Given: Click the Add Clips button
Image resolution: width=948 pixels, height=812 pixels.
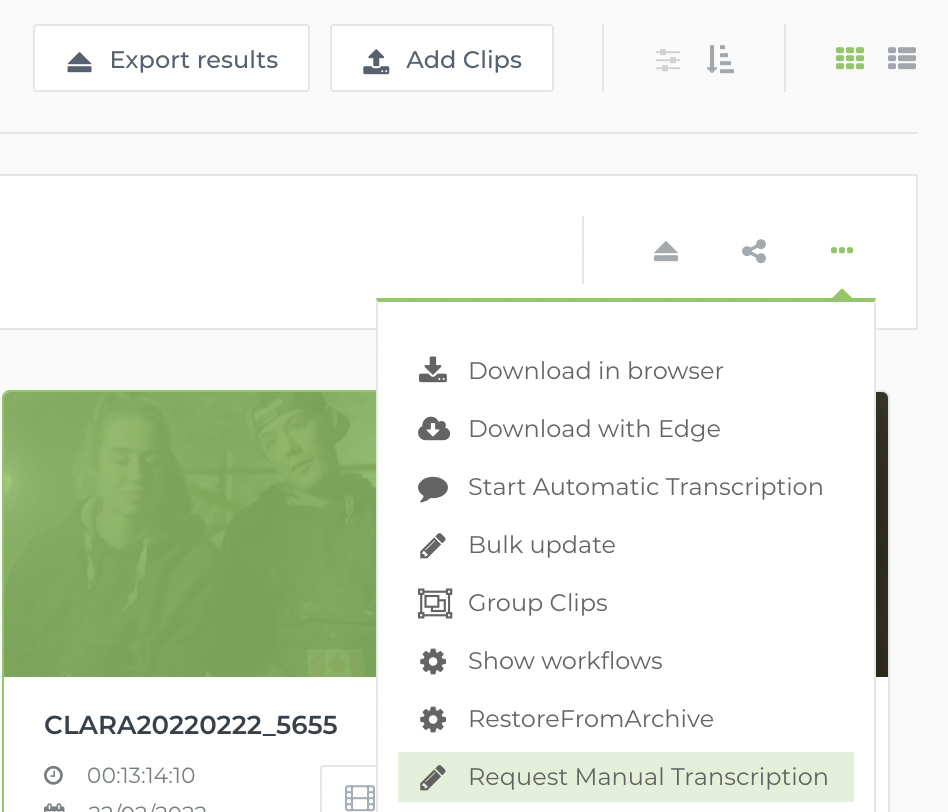Looking at the screenshot, I should (x=442, y=59).
